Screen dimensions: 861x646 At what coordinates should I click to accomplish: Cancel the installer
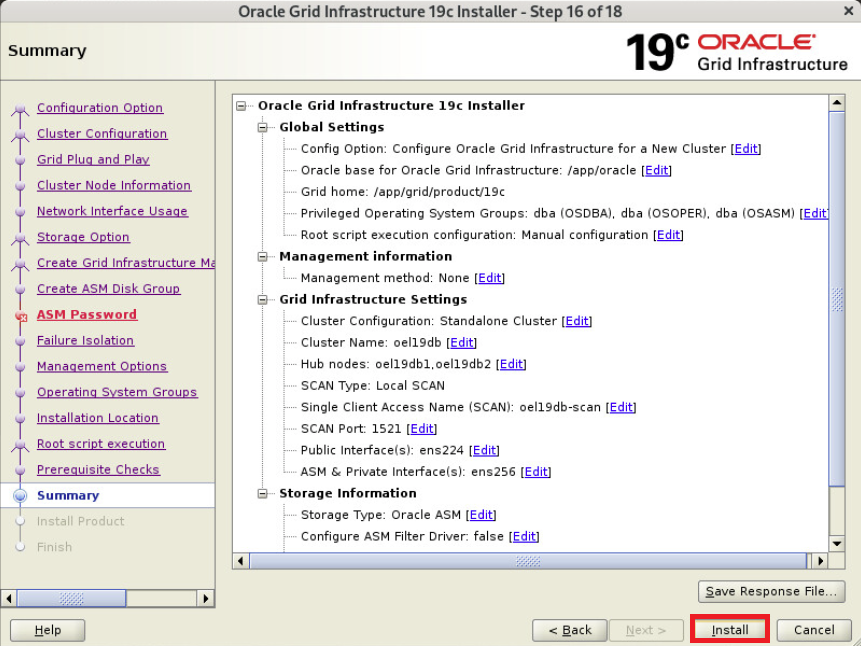click(814, 630)
